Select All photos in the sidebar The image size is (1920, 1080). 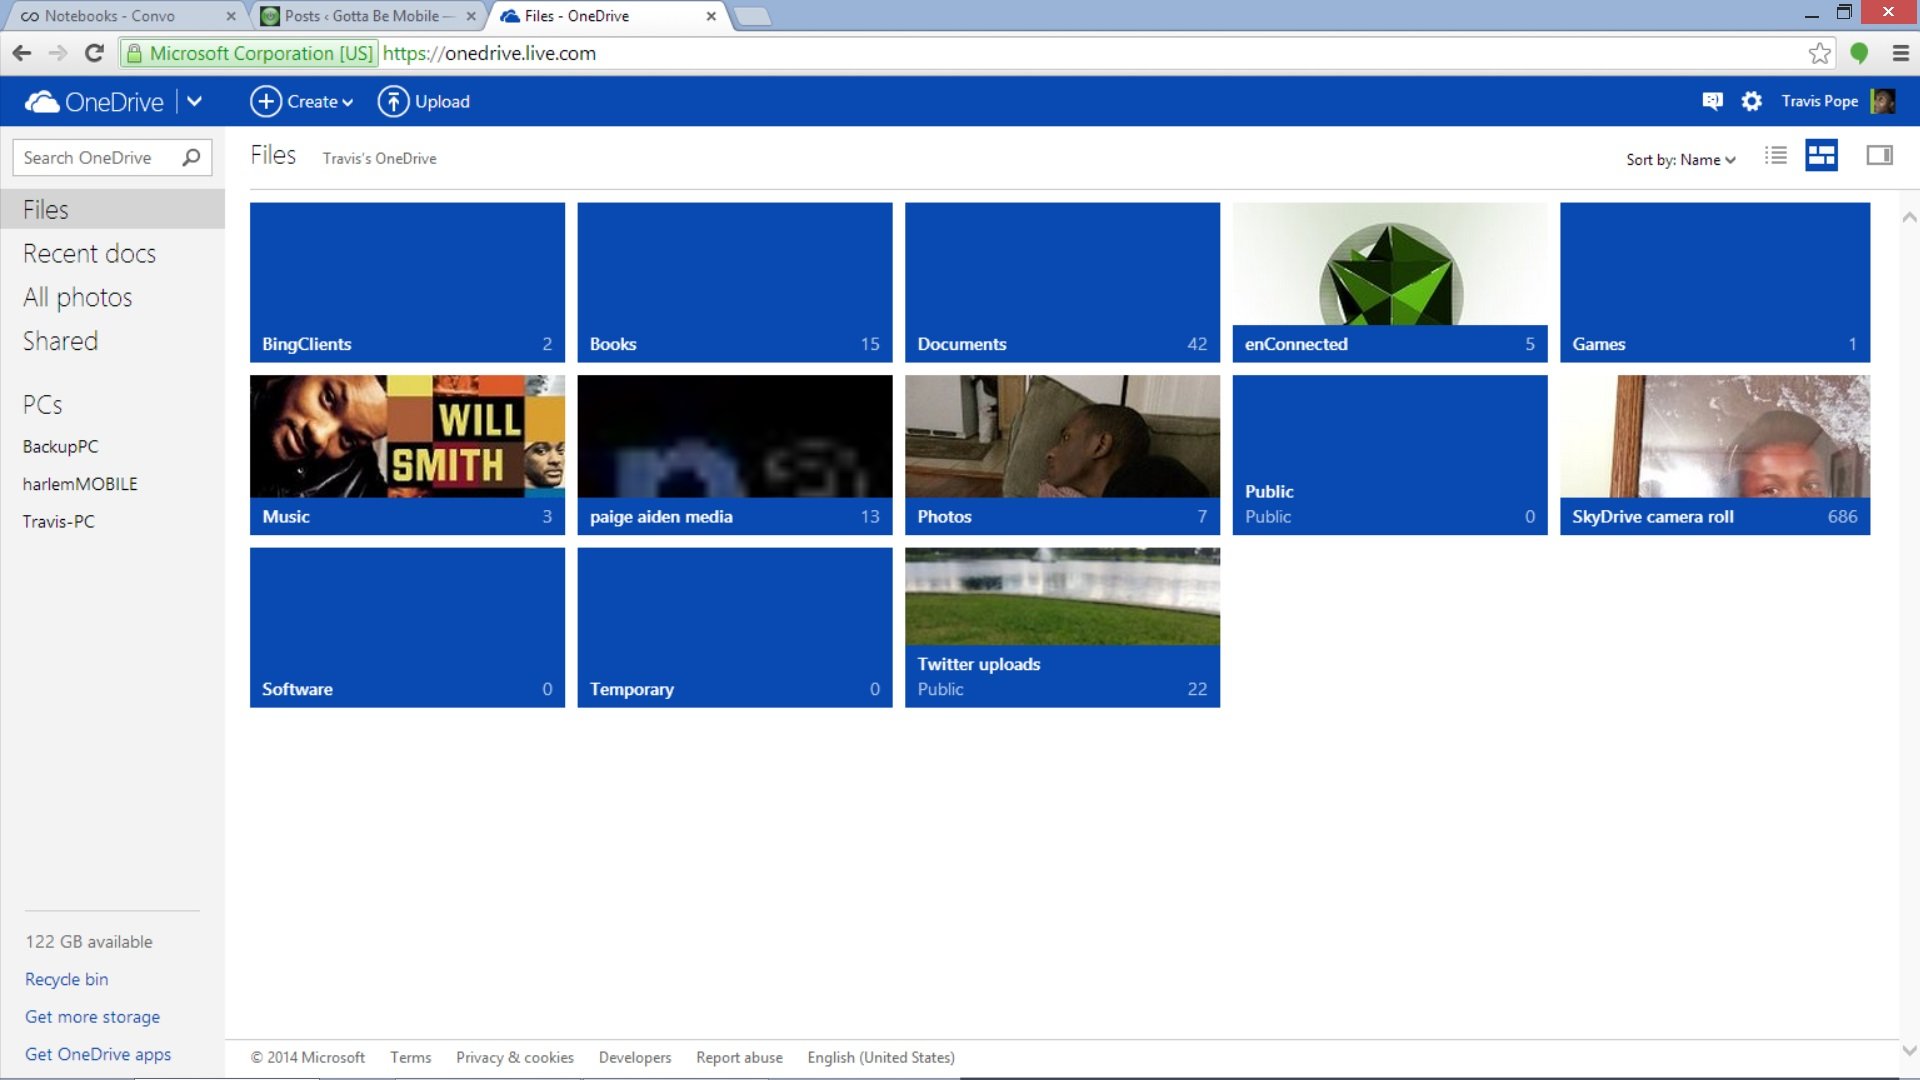[x=77, y=297]
